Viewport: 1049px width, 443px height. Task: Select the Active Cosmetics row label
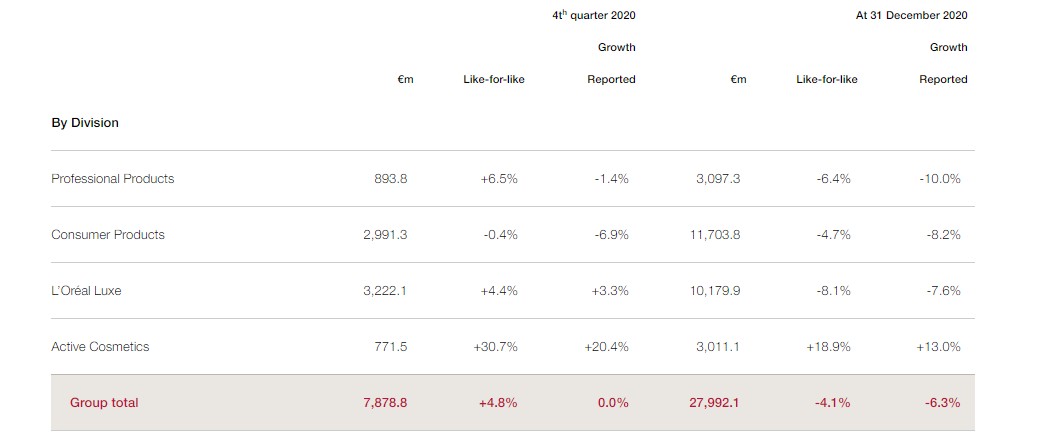(100, 347)
